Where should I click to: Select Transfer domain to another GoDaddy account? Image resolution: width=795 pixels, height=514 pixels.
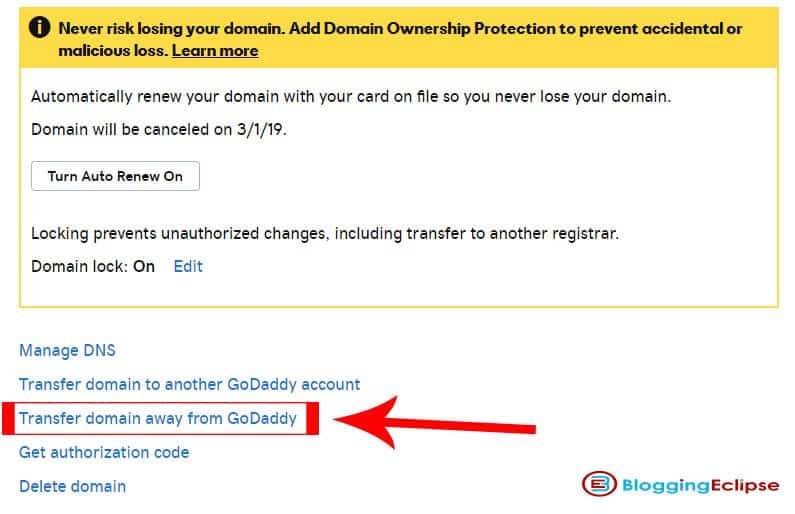pyautogui.click(x=189, y=384)
